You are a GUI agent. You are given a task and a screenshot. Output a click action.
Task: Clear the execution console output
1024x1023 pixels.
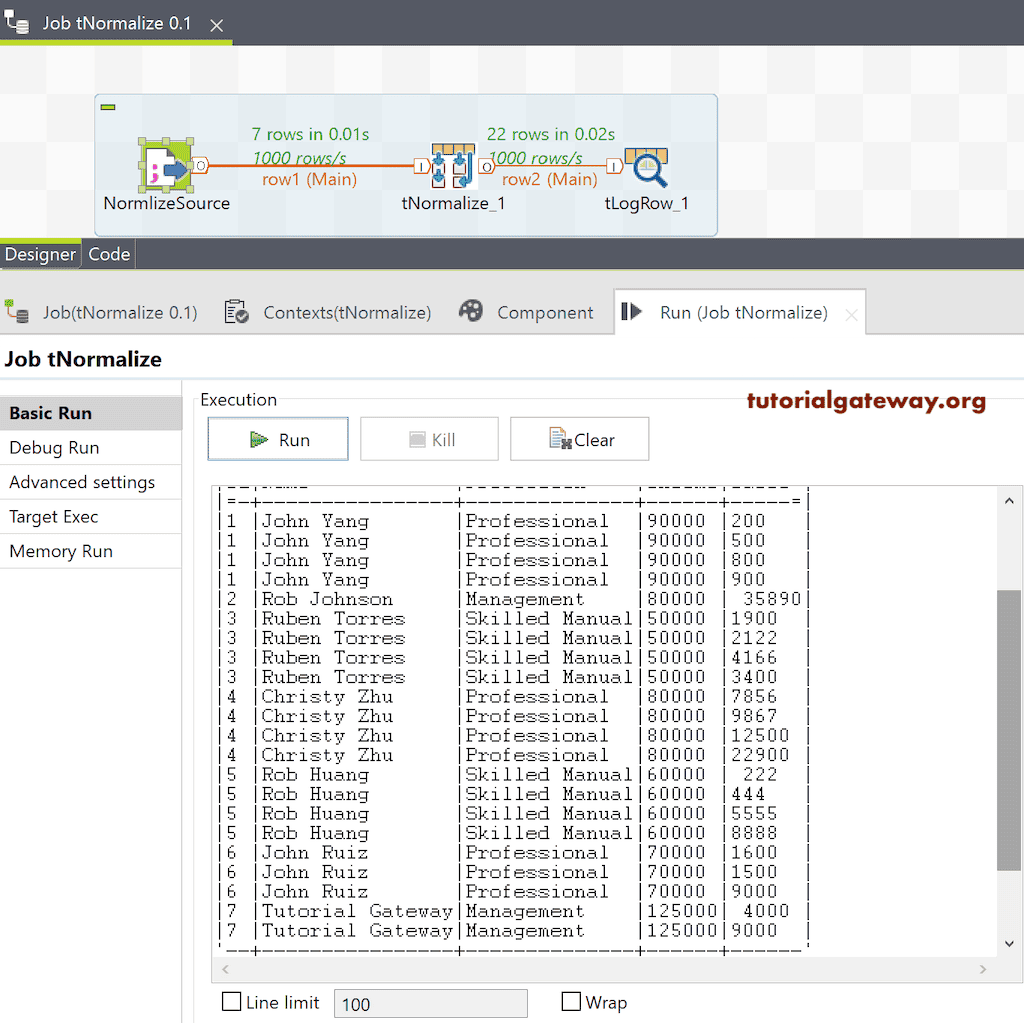pyautogui.click(x=580, y=438)
